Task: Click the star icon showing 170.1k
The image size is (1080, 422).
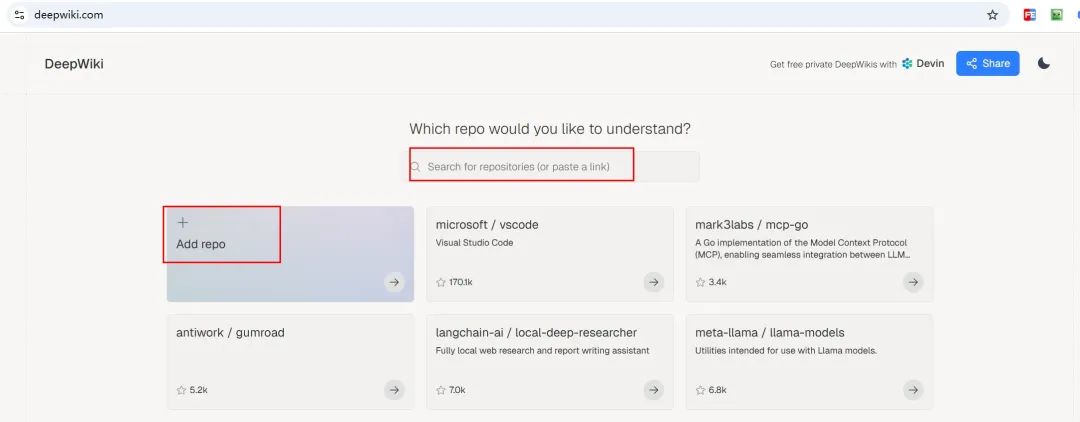Action: point(441,282)
